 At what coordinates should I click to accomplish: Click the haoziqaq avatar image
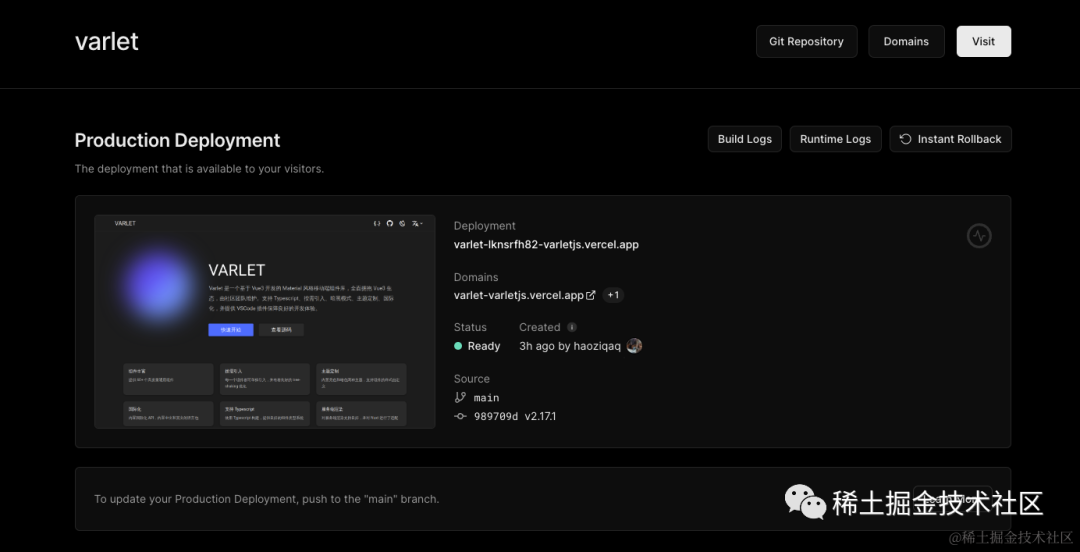(x=634, y=346)
